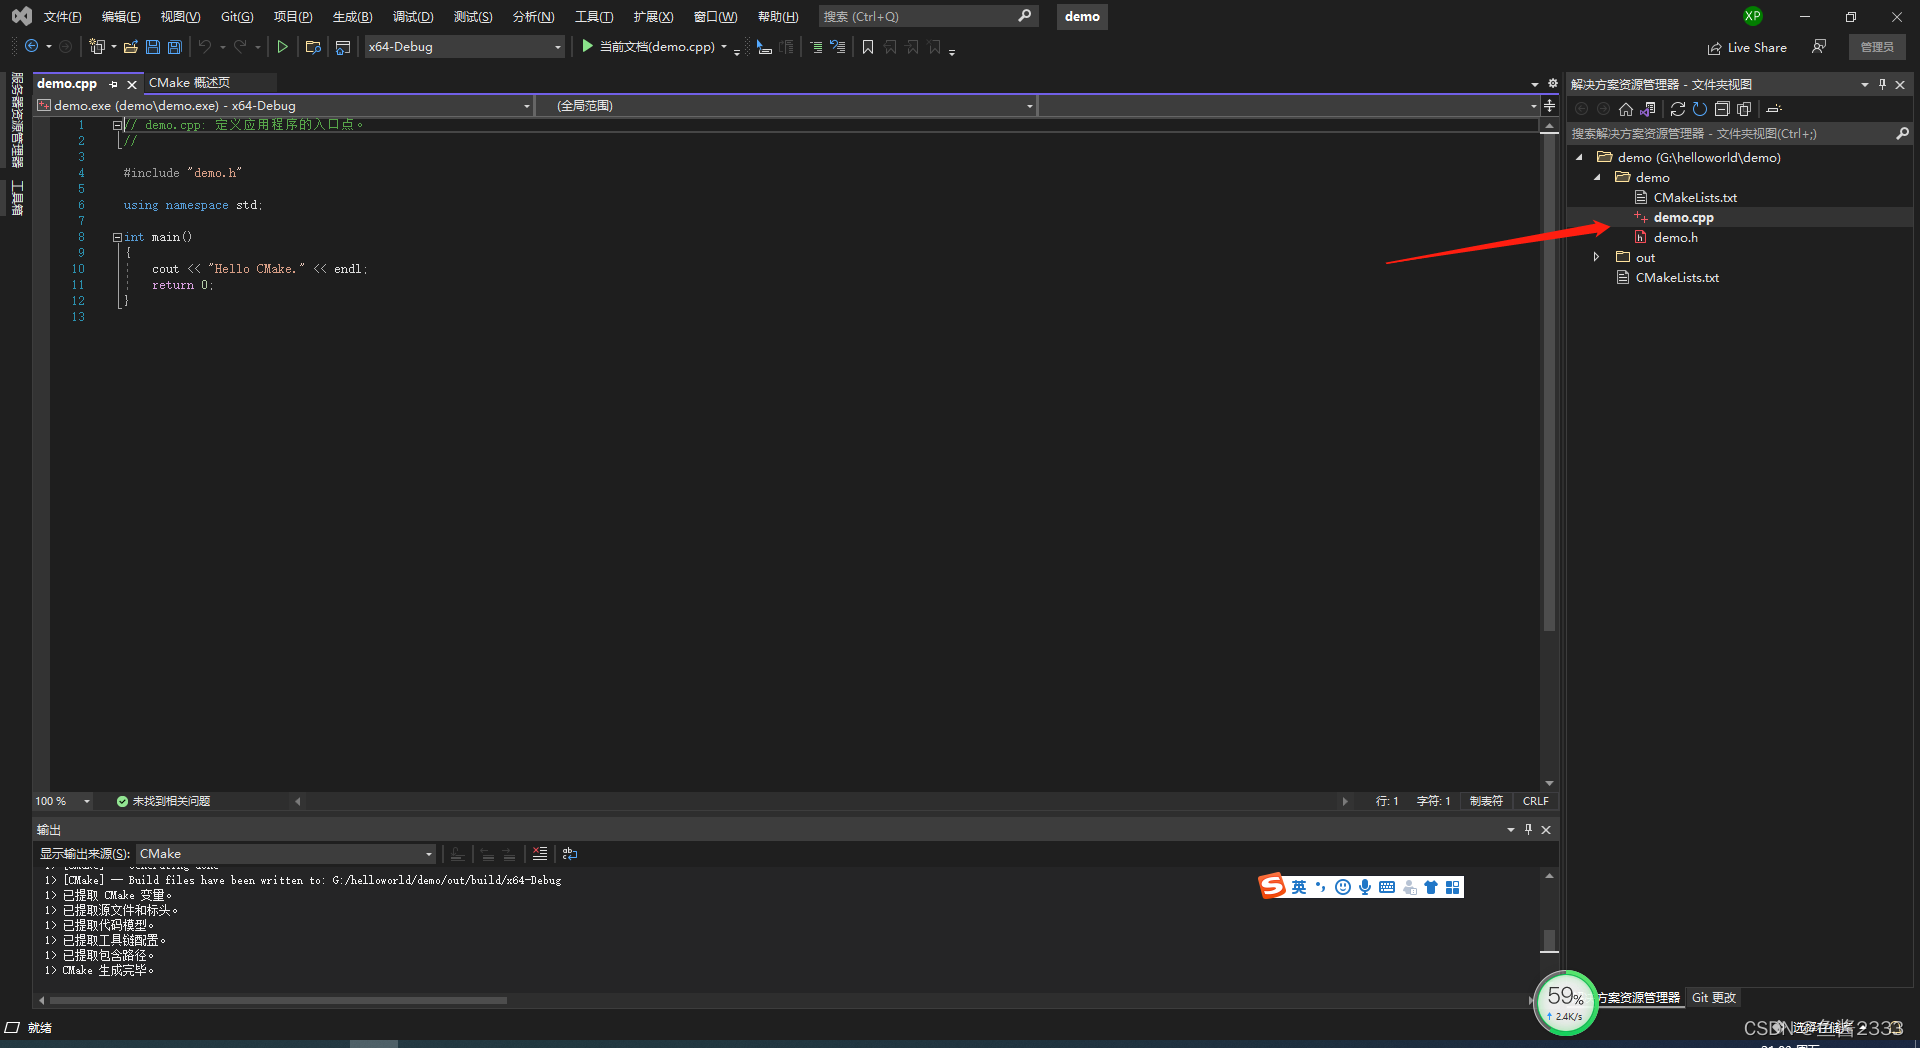Viewport: 1920px width, 1048px height.
Task: Open the 生成(B) build menu
Action: [x=352, y=17]
